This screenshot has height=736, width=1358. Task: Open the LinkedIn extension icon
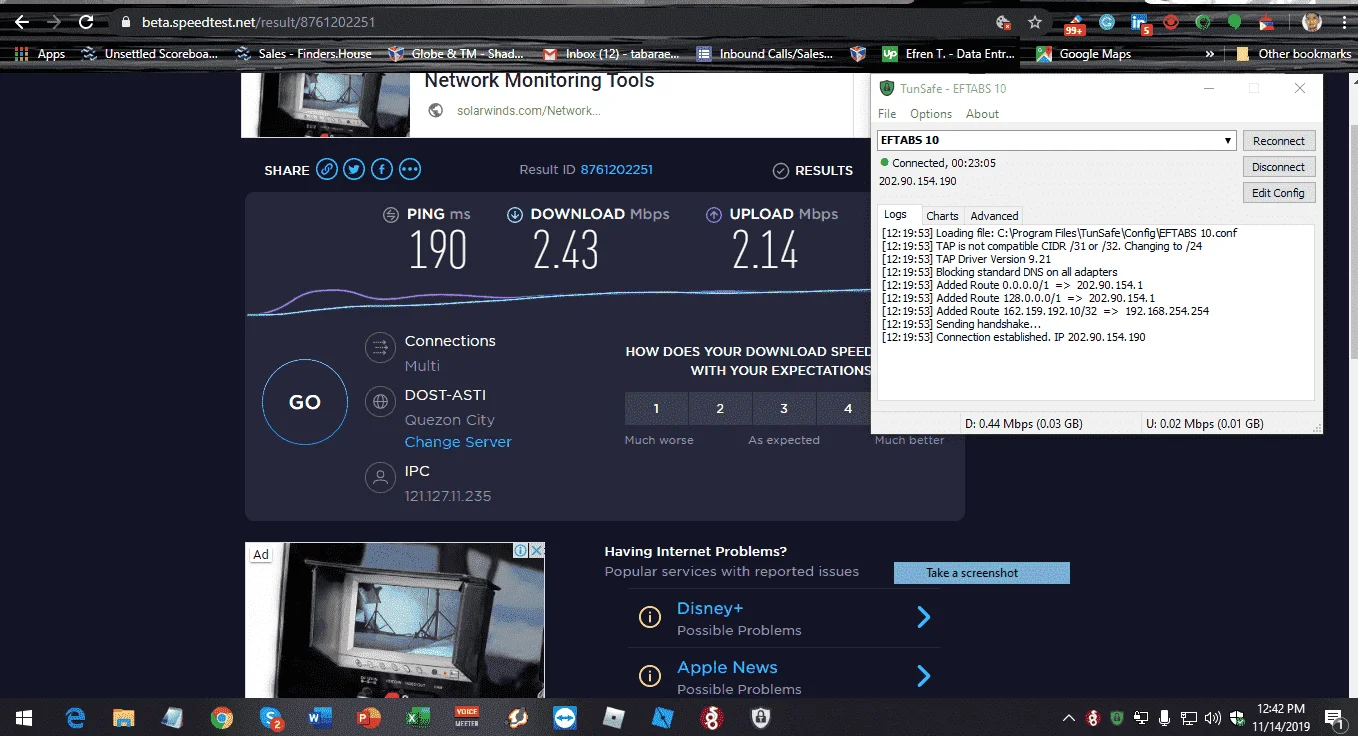coord(1140,22)
